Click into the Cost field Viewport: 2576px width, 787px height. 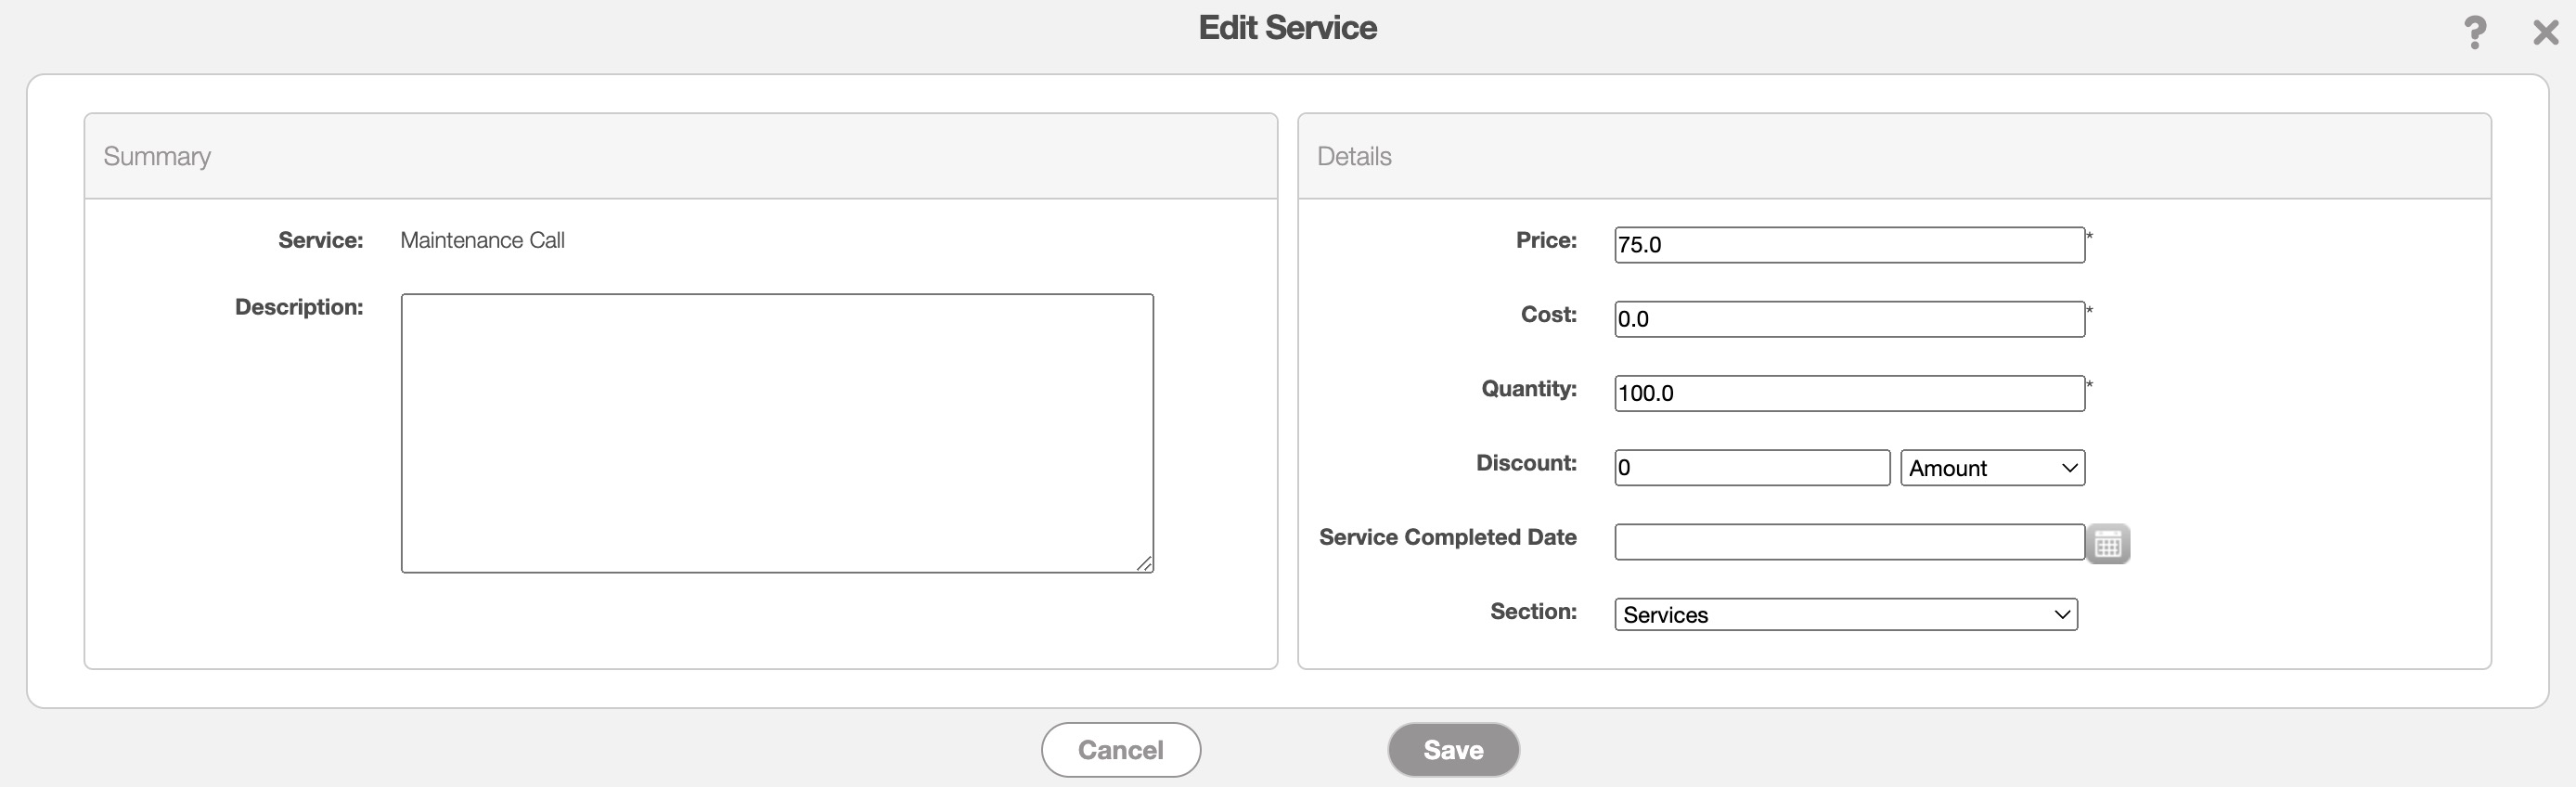point(1848,319)
